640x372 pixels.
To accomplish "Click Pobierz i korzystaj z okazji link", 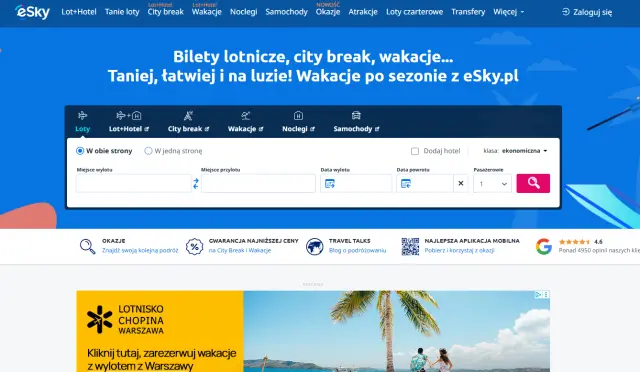I will click(x=459, y=250).
